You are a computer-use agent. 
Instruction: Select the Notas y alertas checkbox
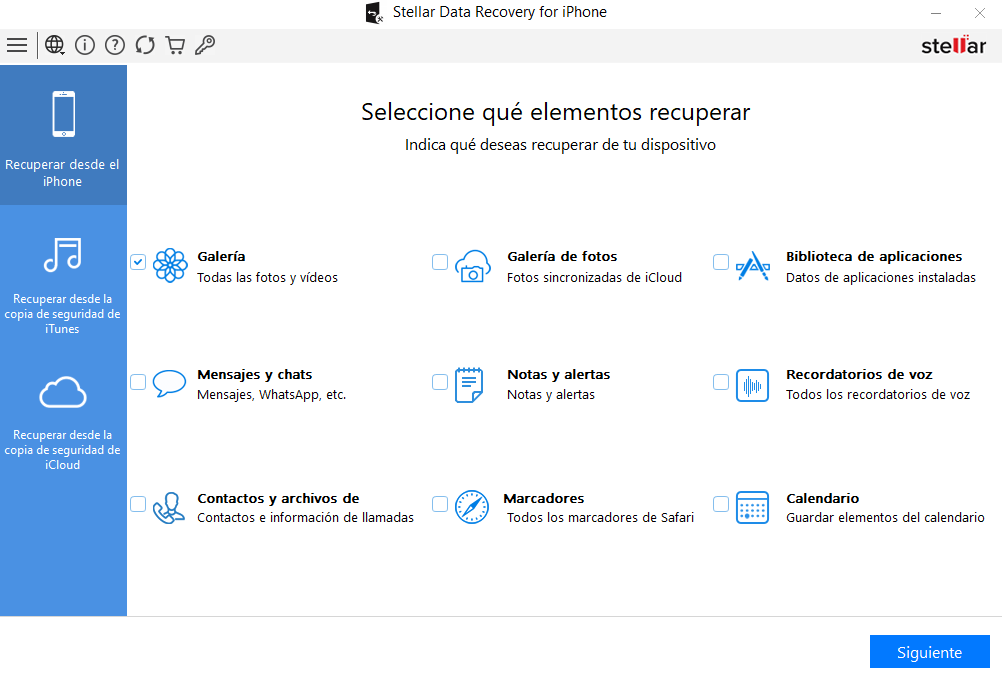pos(440,382)
